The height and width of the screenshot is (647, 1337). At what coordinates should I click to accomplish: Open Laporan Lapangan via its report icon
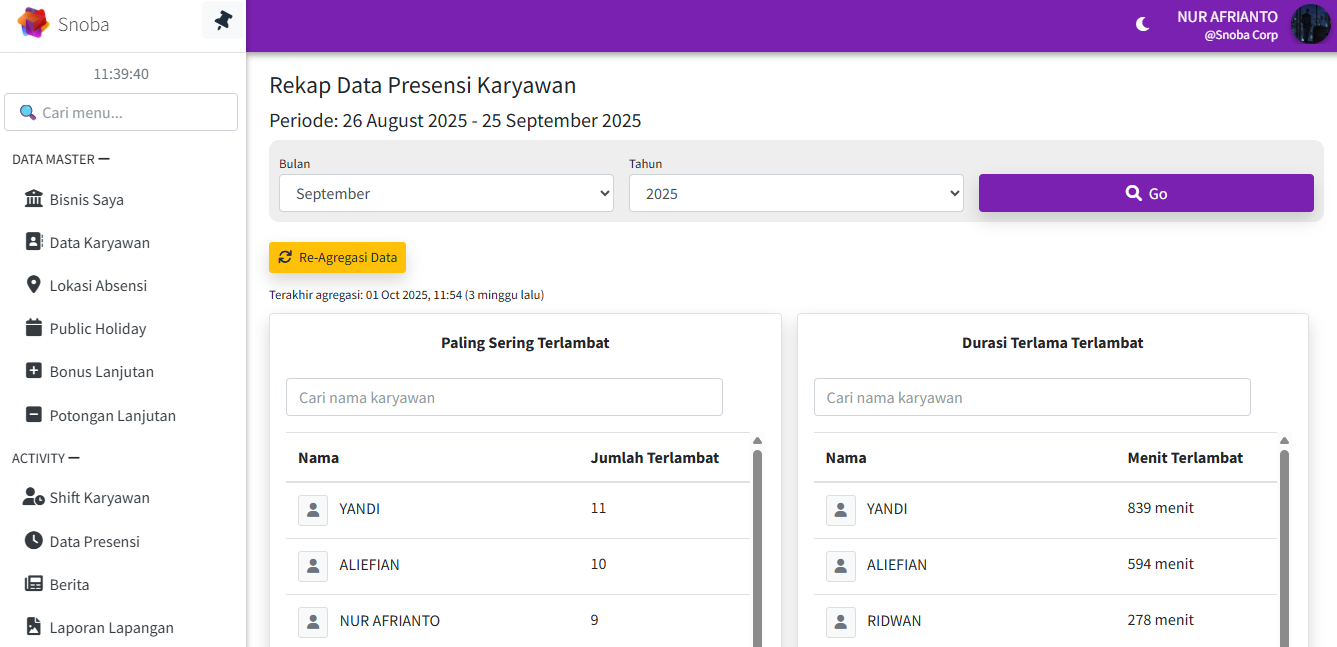[31, 627]
